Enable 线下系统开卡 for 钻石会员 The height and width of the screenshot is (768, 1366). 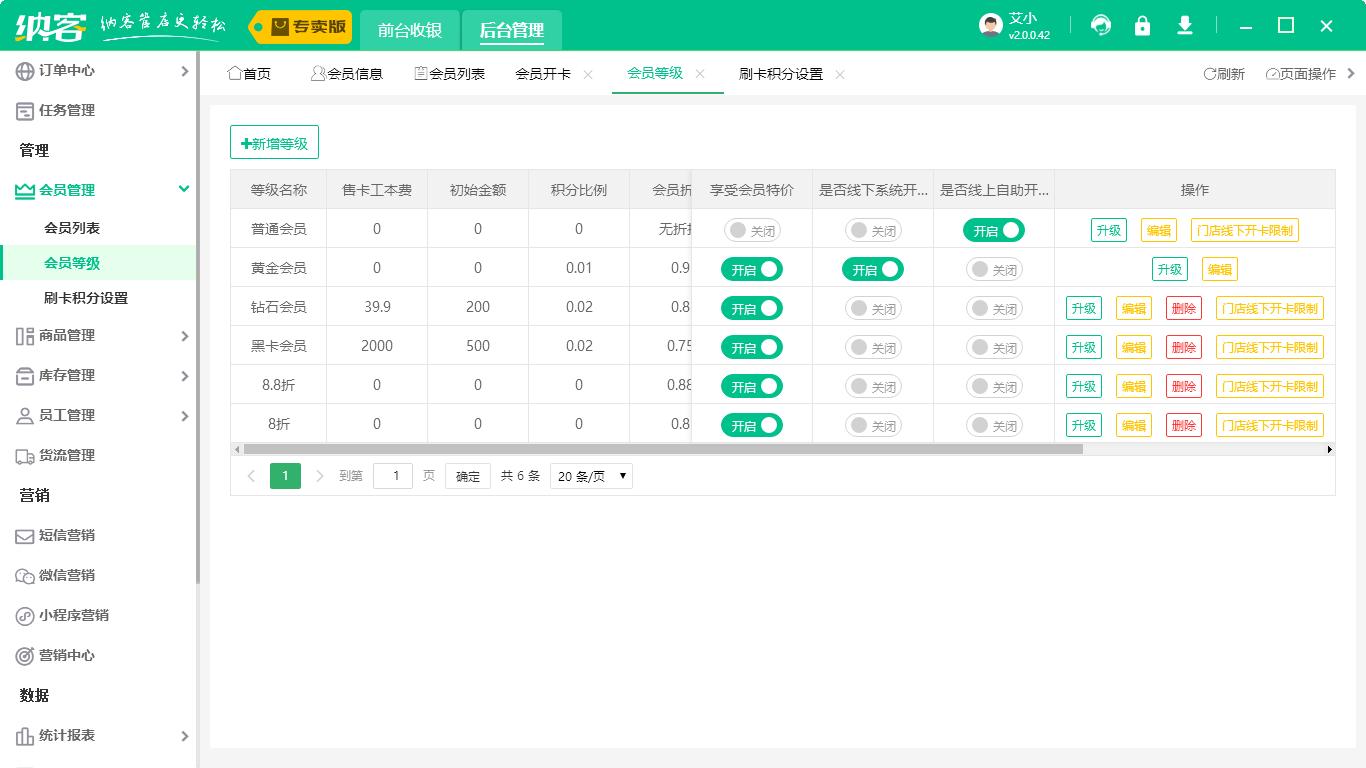(871, 308)
